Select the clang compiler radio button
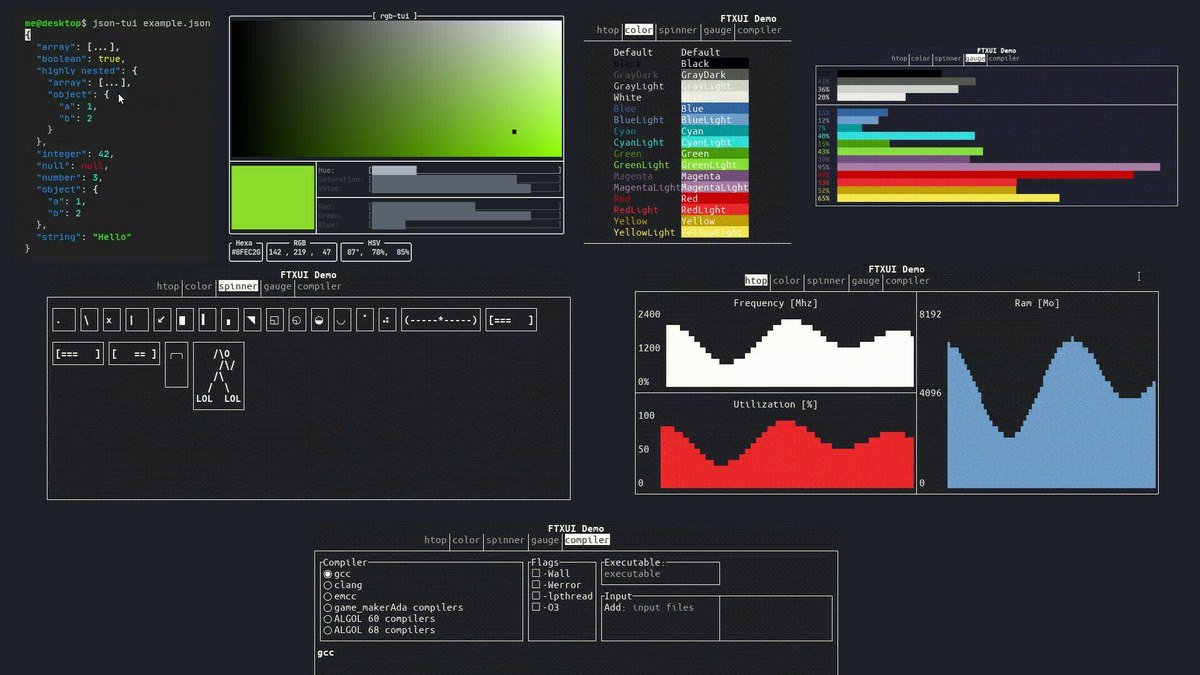Viewport: 1200px width, 675px height. (x=327, y=585)
